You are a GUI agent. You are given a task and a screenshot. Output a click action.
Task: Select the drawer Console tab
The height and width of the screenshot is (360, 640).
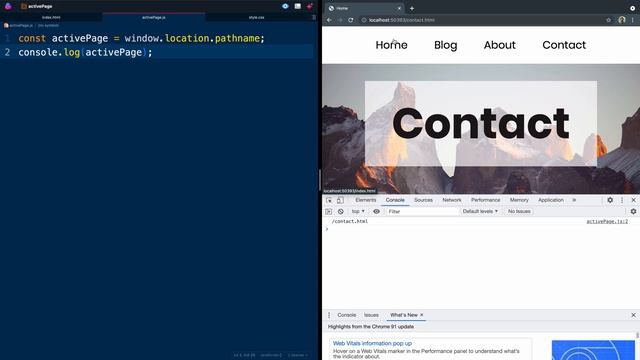tap(347, 315)
